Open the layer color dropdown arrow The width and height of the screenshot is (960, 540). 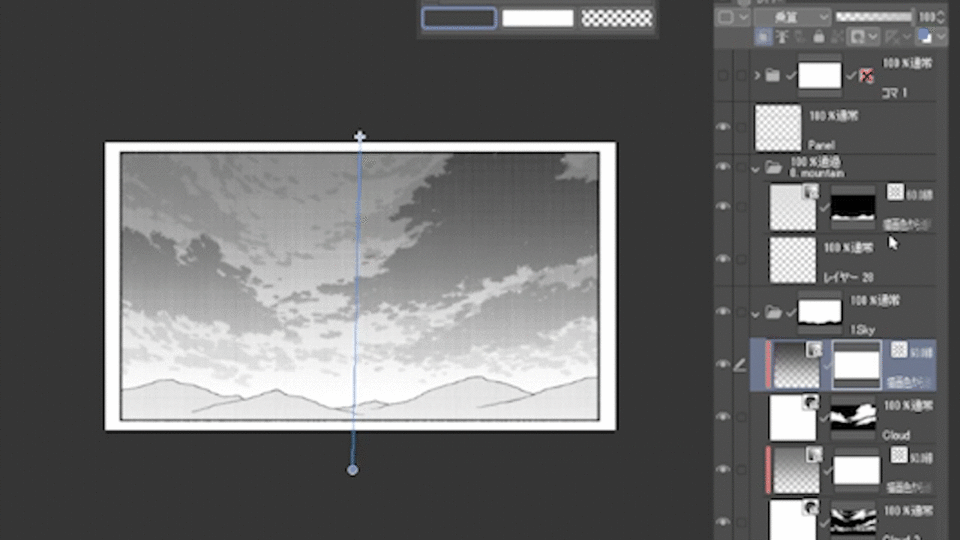pyautogui.click(x=941, y=37)
